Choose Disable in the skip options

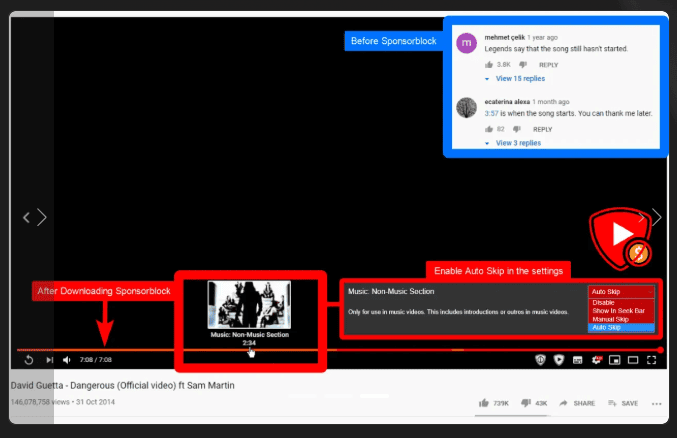(x=621, y=302)
